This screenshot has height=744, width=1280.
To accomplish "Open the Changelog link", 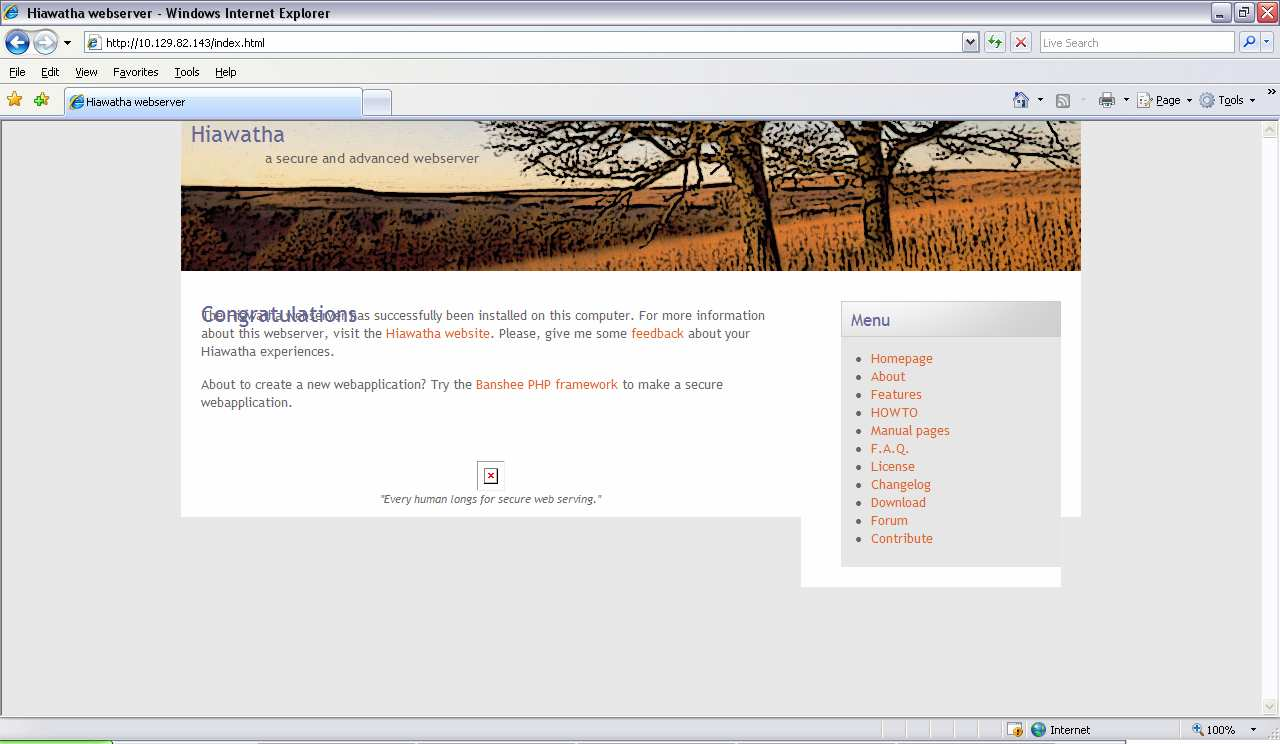I will (x=900, y=485).
